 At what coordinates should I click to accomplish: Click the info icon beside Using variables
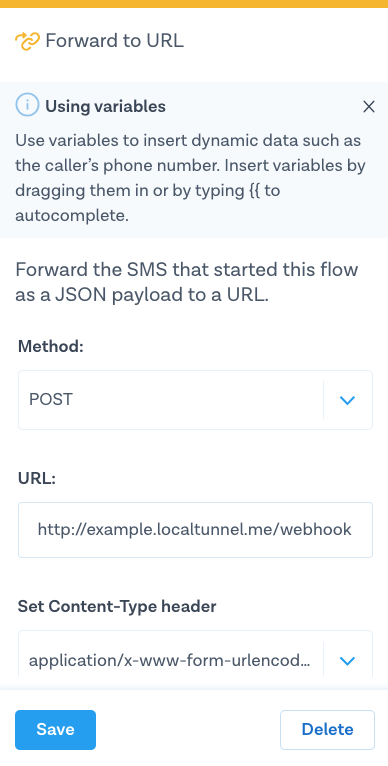[x=27, y=105]
